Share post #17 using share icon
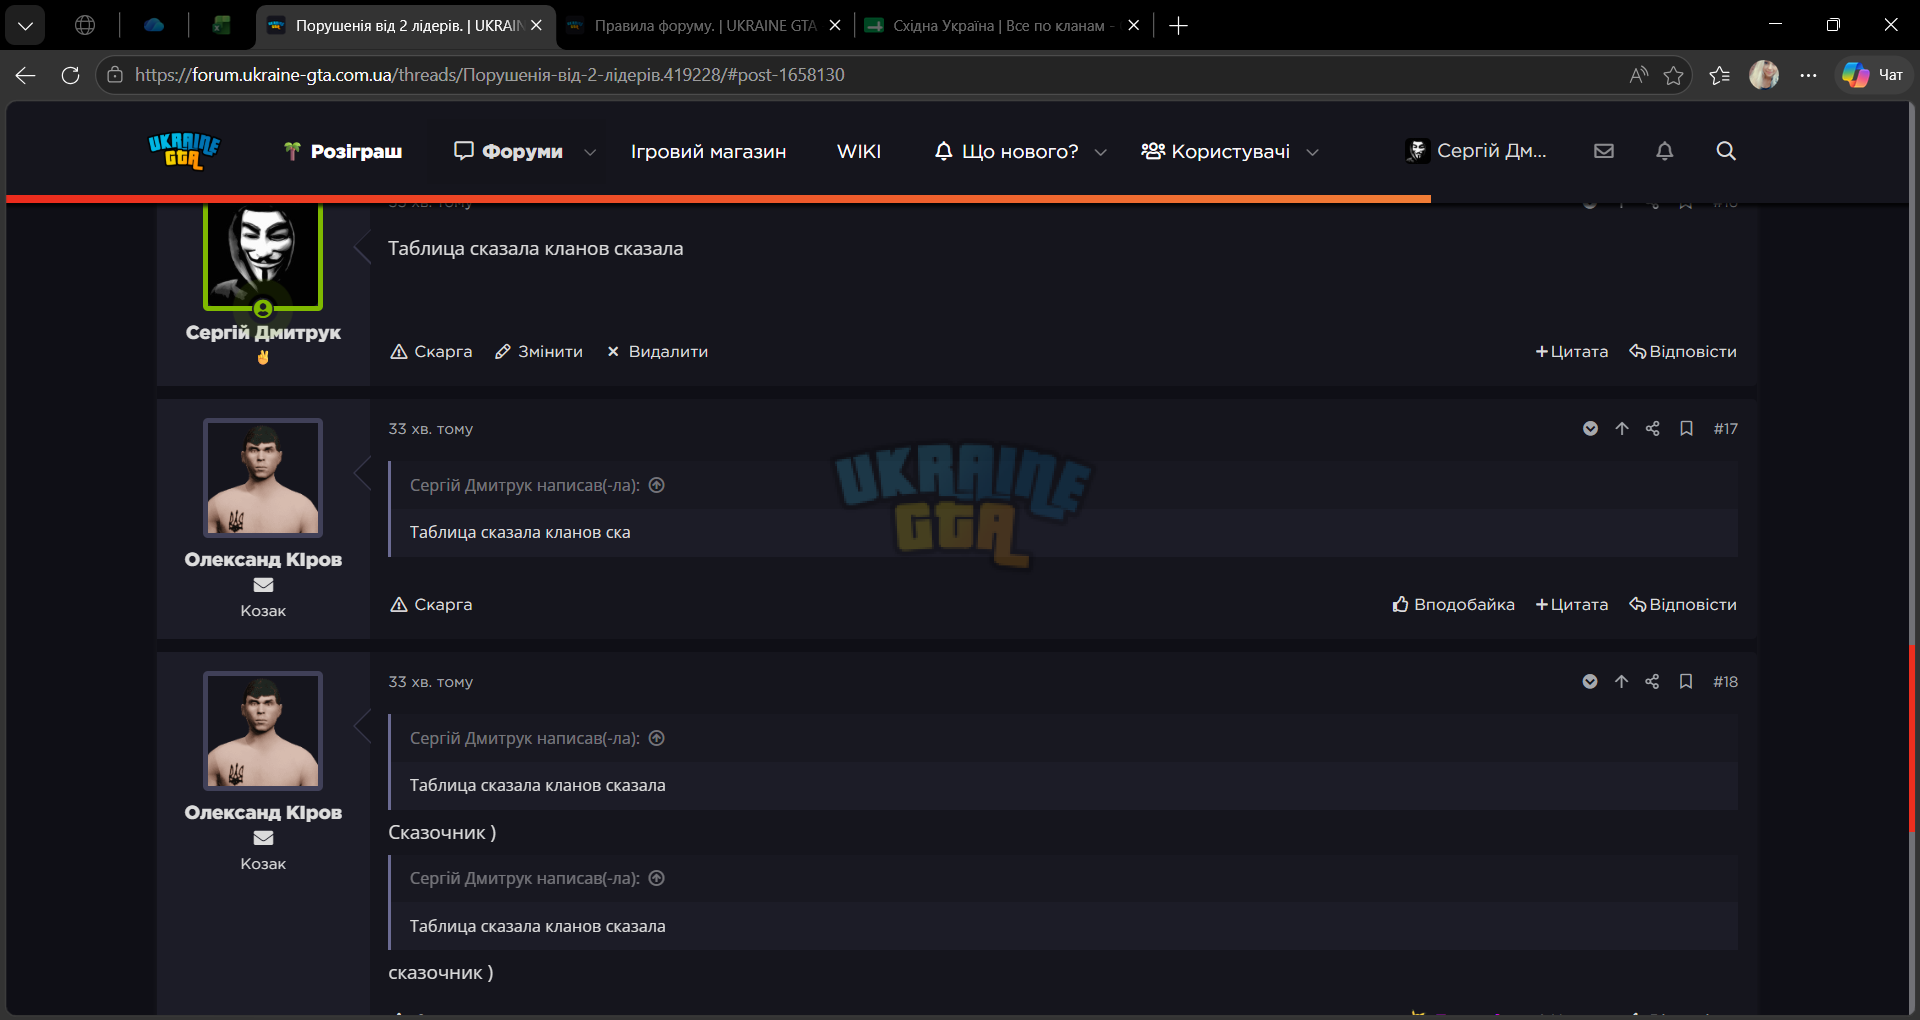The width and height of the screenshot is (1920, 1020). pyautogui.click(x=1652, y=428)
